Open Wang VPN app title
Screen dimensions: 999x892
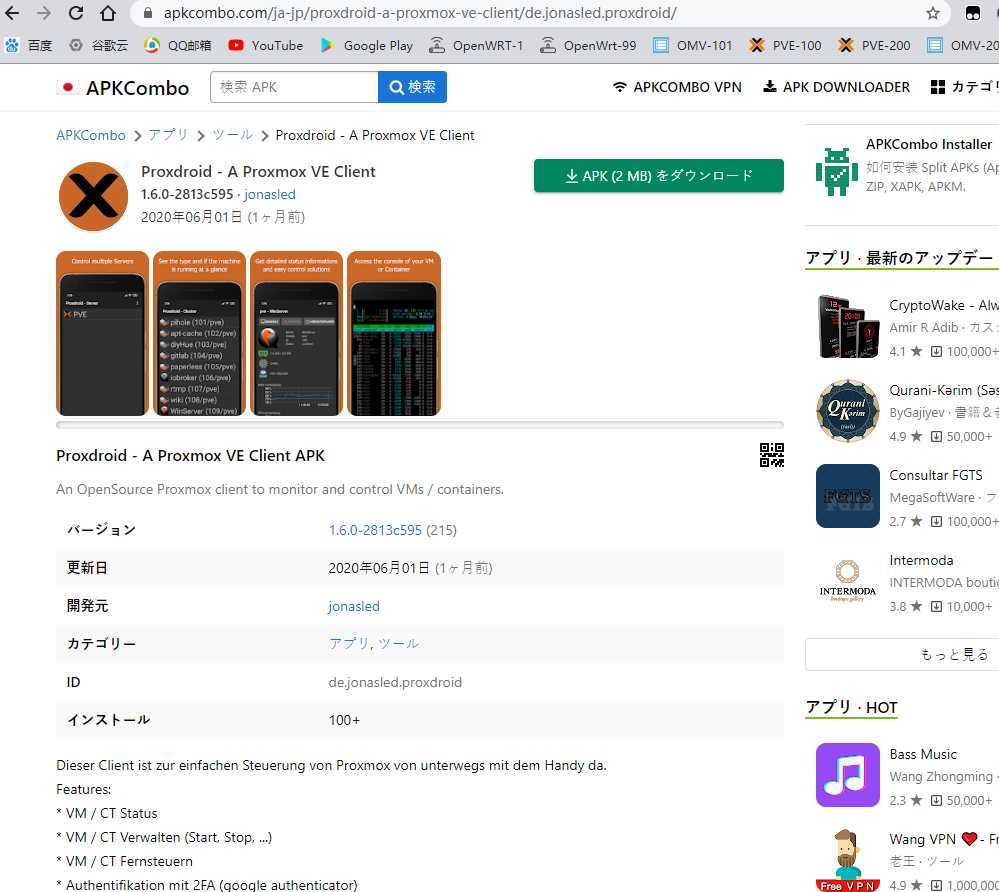tap(944, 839)
